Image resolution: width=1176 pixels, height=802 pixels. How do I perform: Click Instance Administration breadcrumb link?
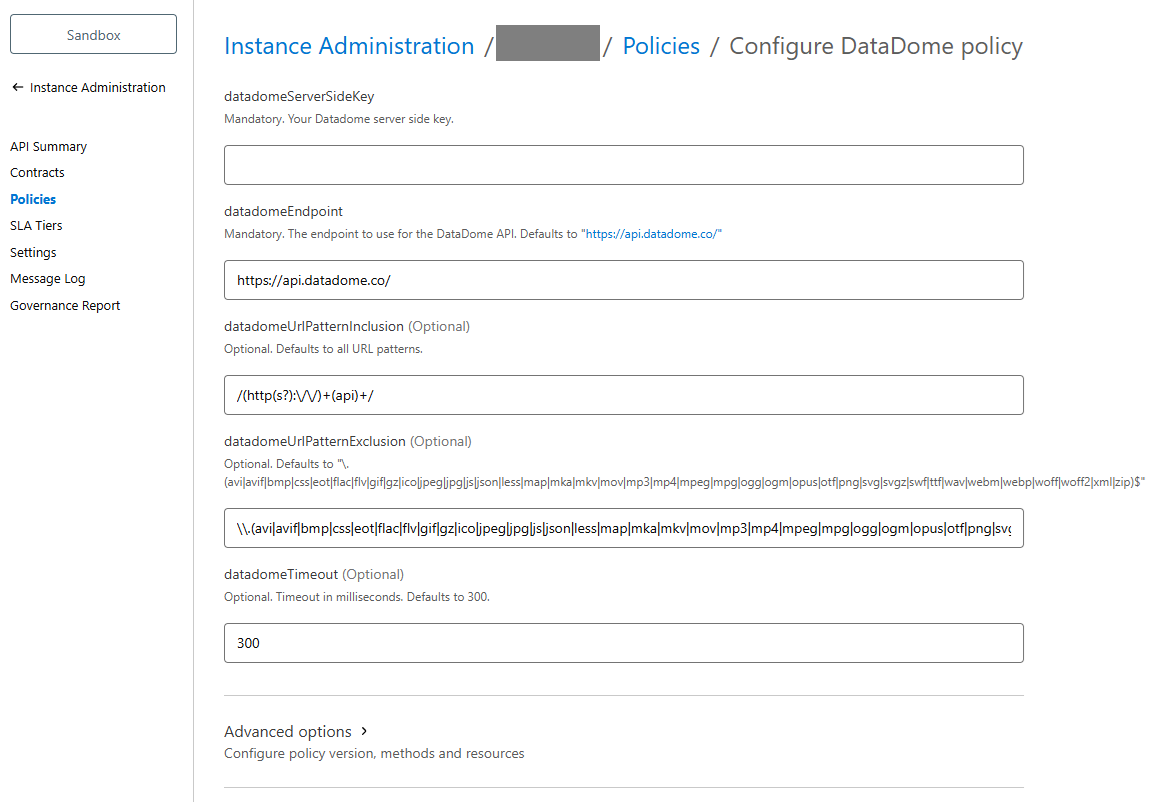coord(350,46)
